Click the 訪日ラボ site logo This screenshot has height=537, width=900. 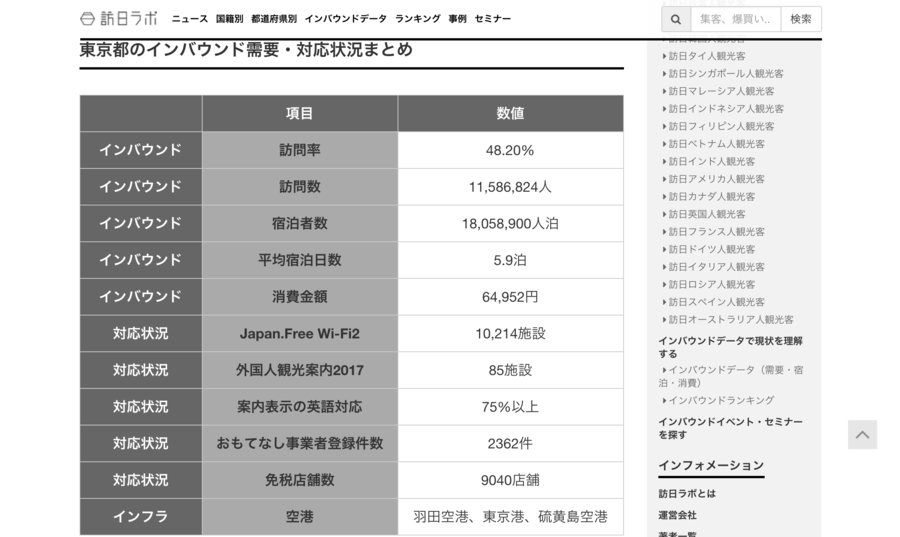point(118,19)
